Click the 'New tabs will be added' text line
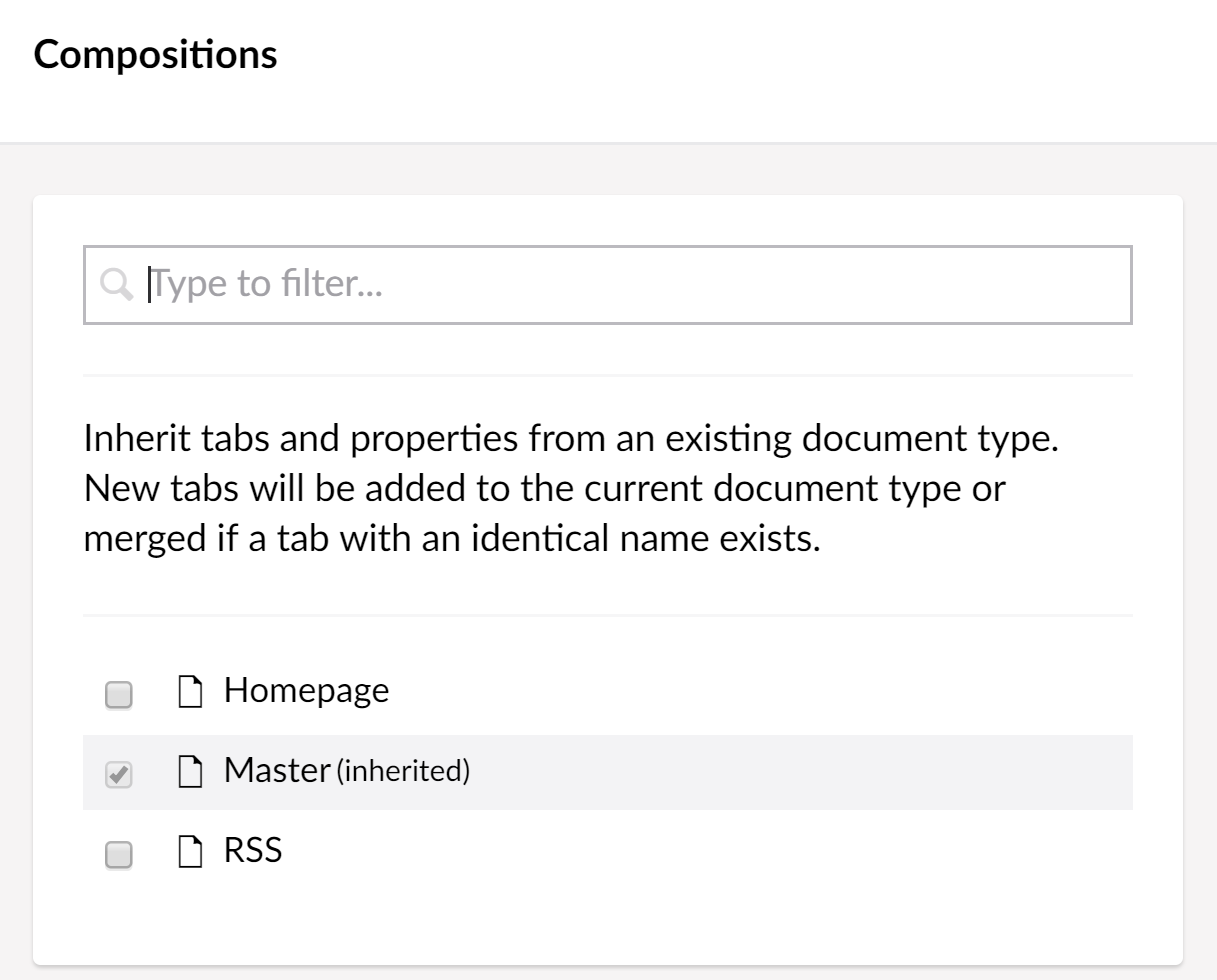Viewport: 1217px width, 980px height. [544, 488]
